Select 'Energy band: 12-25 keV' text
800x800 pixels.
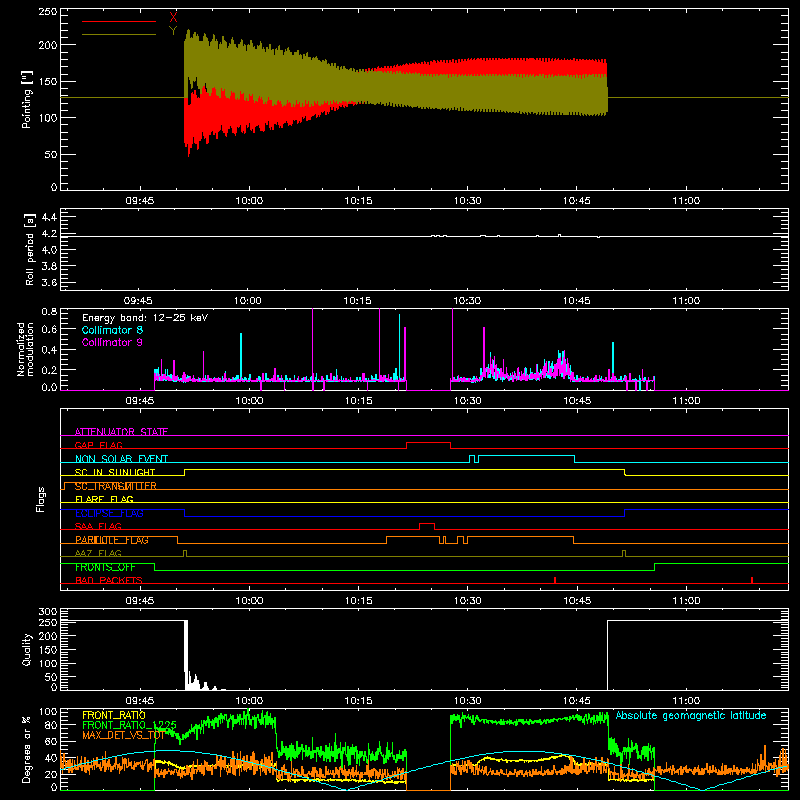[145, 318]
